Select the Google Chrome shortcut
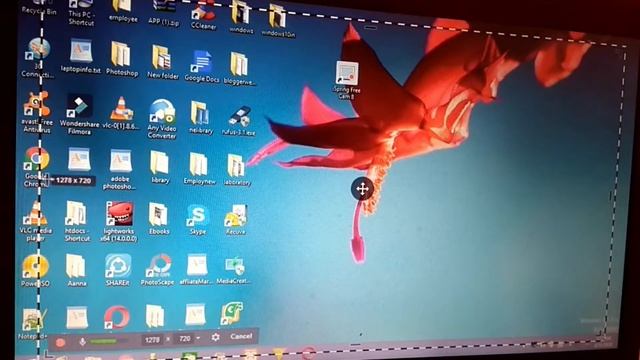Viewport: 640px width, 360px height. click(37, 167)
